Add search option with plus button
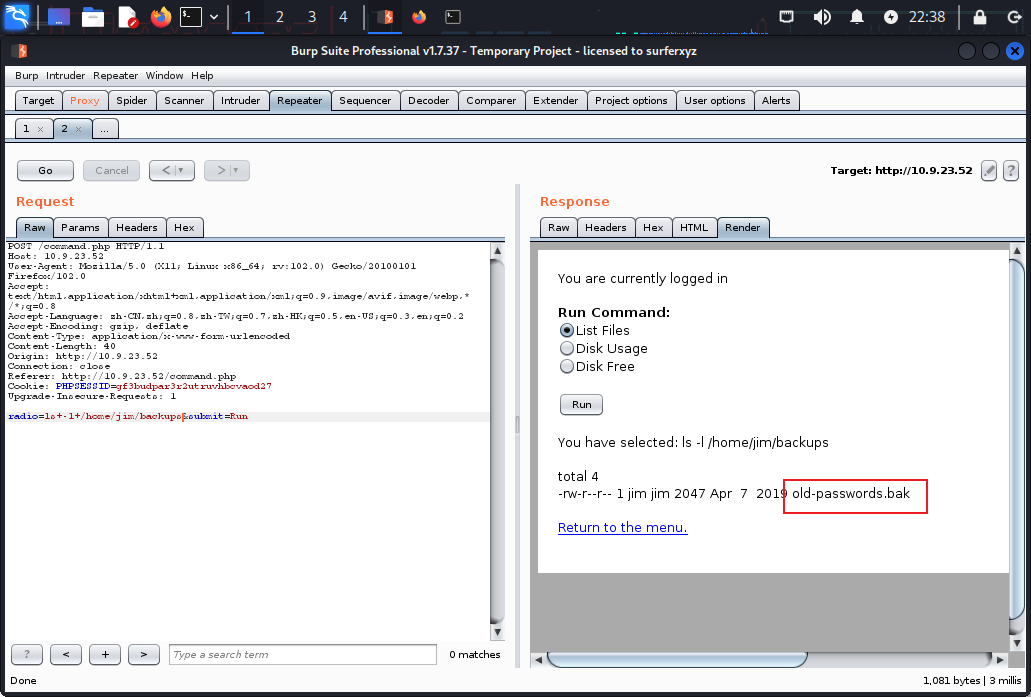This screenshot has width=1031, height=697. (x=105, y=654)
